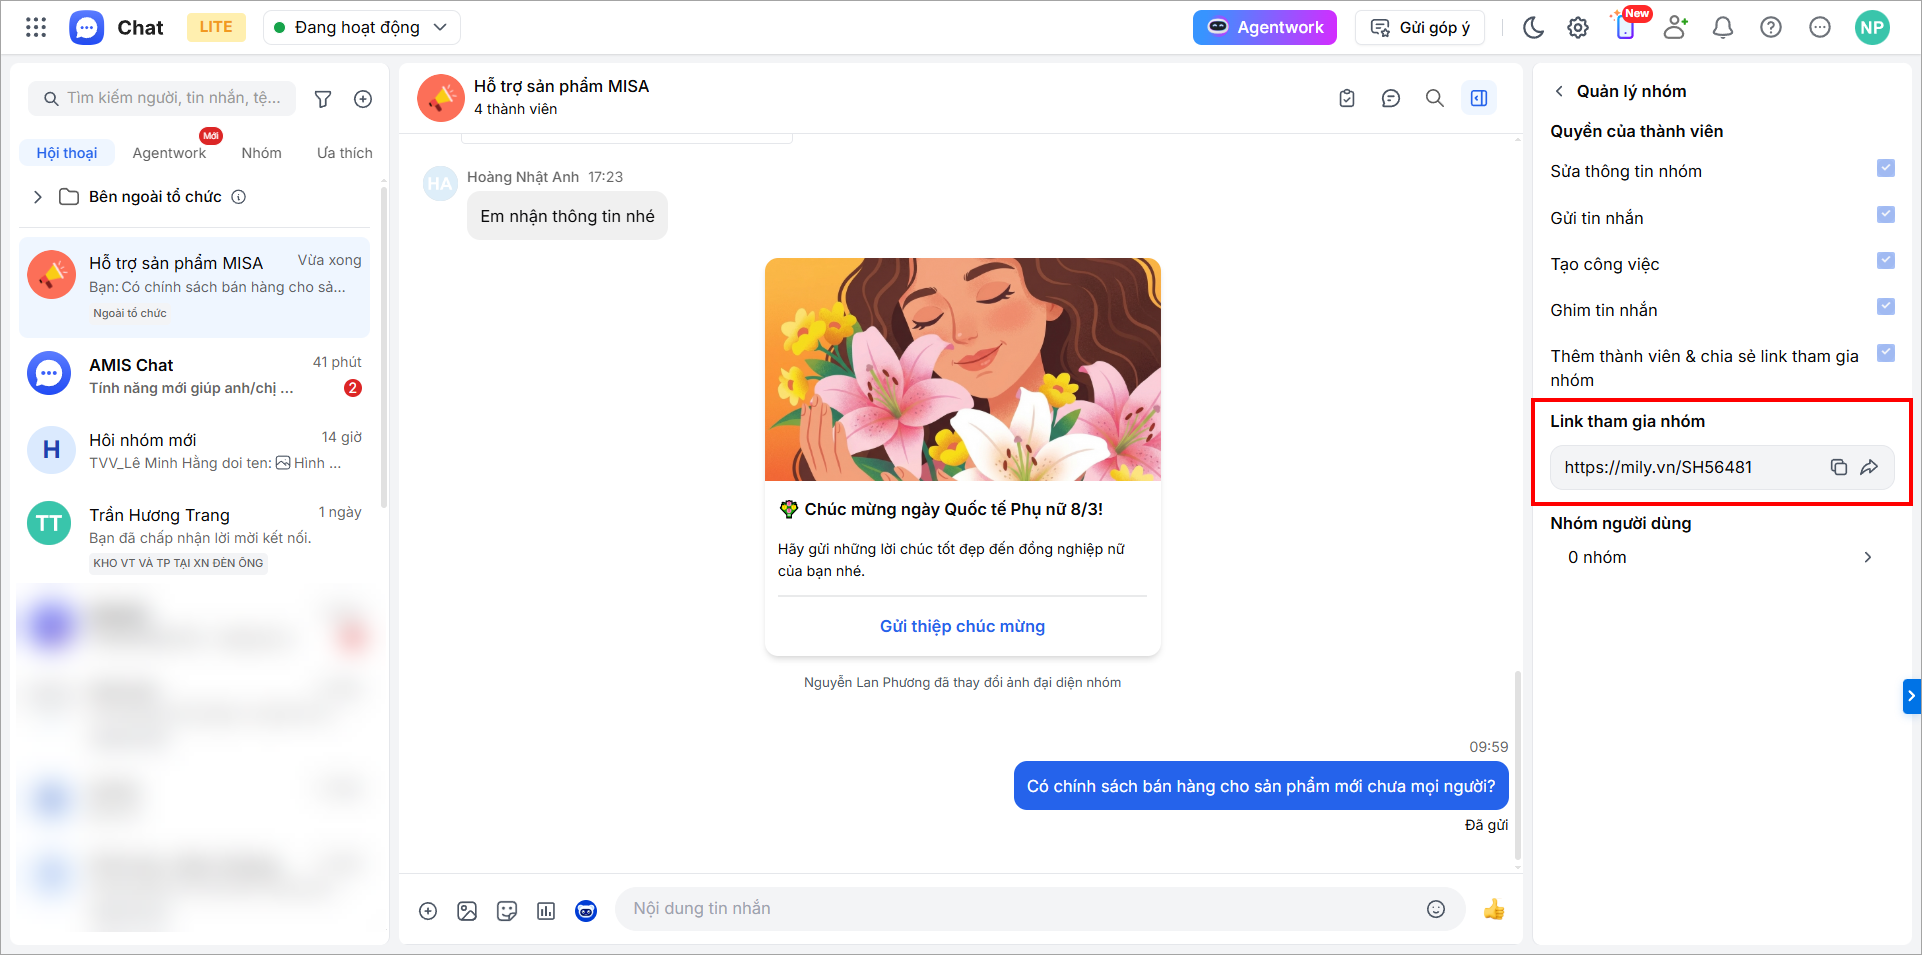
Task: Send a thumbs-up like
Action: pos(1494,909)
